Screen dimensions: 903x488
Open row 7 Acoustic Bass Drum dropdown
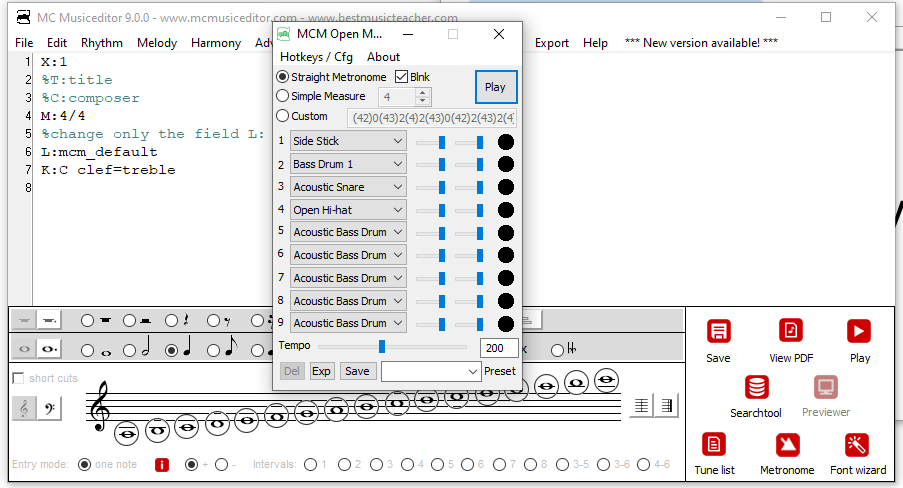(x=348, y=278)
